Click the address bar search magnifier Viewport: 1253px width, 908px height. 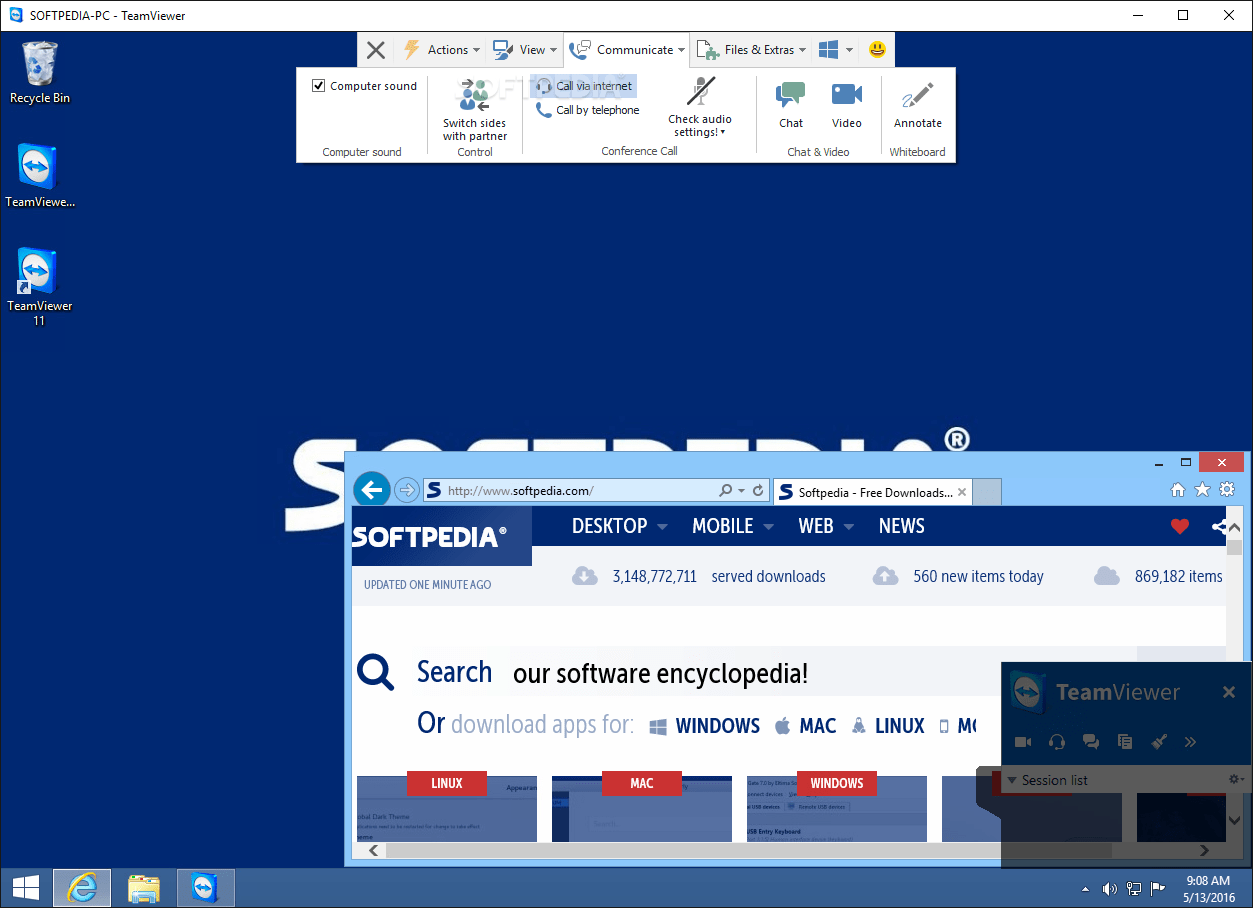click(x=726, y=491)
